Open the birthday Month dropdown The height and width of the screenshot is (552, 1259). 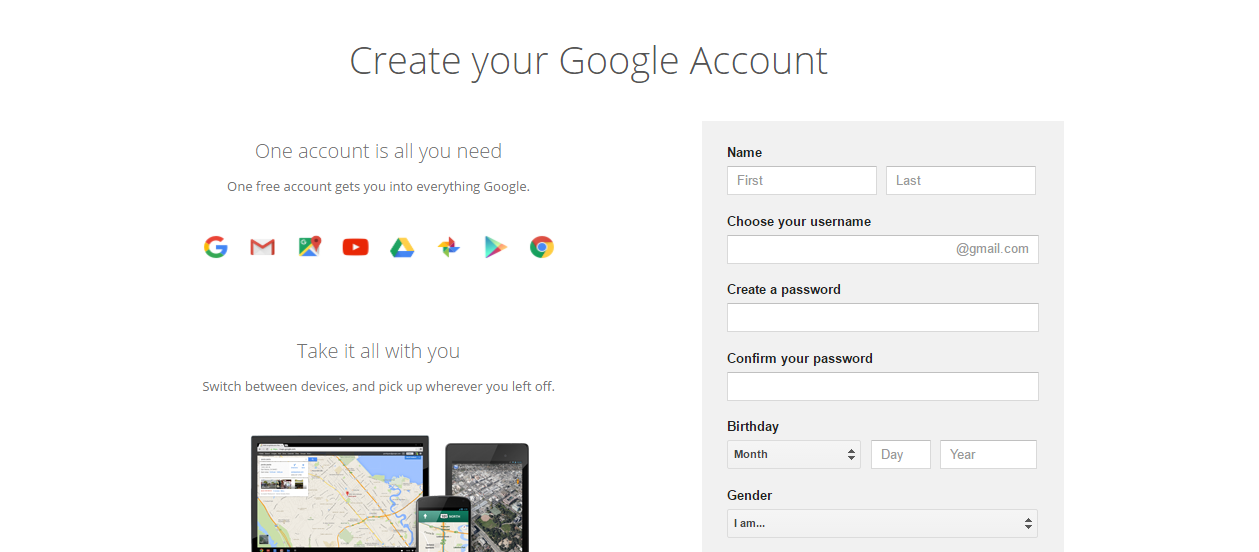[x=794, y=454]
